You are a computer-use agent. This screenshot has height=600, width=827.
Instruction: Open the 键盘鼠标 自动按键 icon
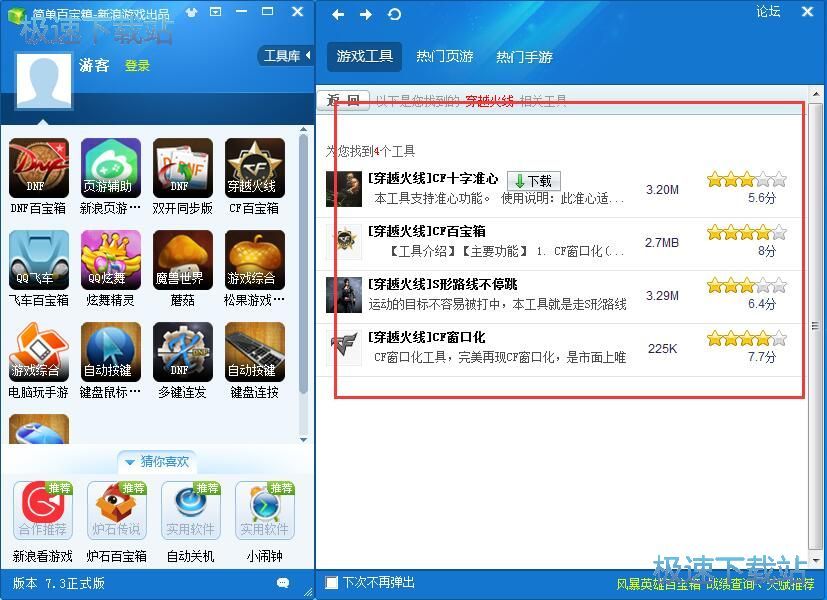click(x=111, y=352)
